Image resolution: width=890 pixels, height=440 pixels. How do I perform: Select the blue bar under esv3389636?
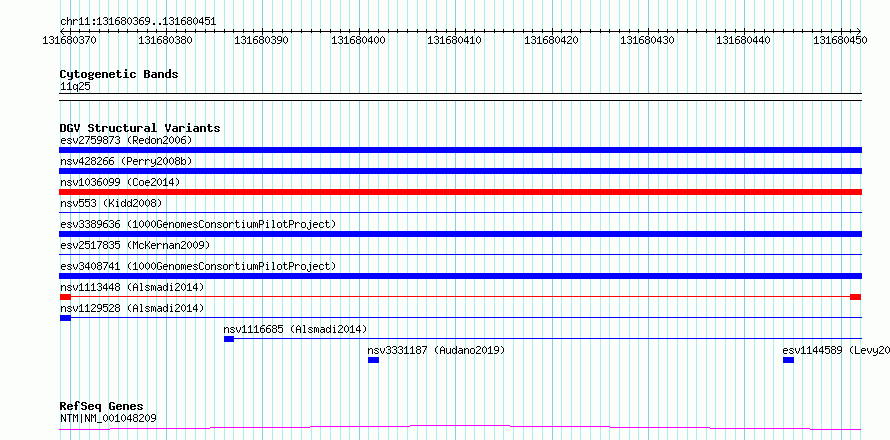click(x=460, y=234)
